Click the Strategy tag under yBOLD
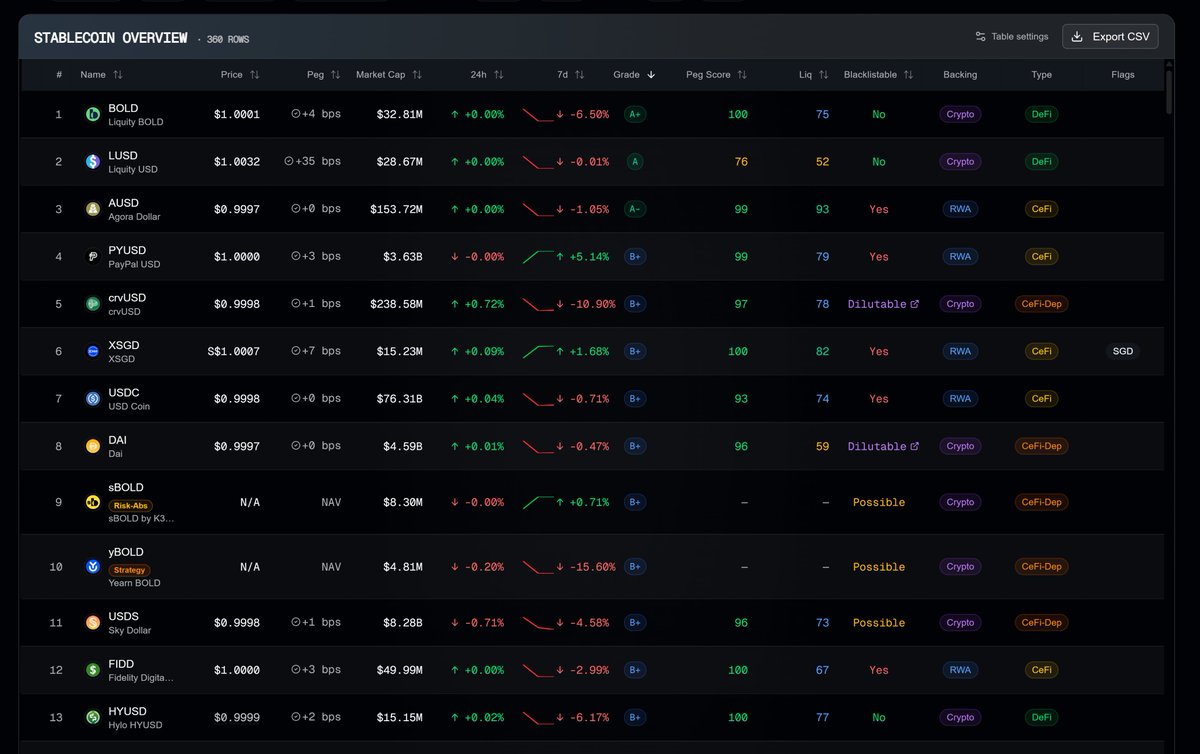The image size is (1200, 754). pyautogui.click(x=130, y=570)
